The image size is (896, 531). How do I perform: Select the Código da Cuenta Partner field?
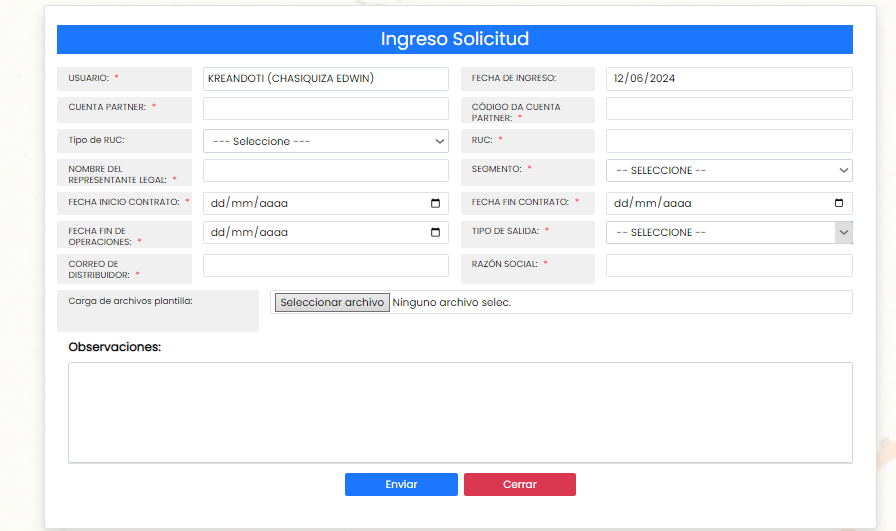pyautogui.click(x=729, y=108)
